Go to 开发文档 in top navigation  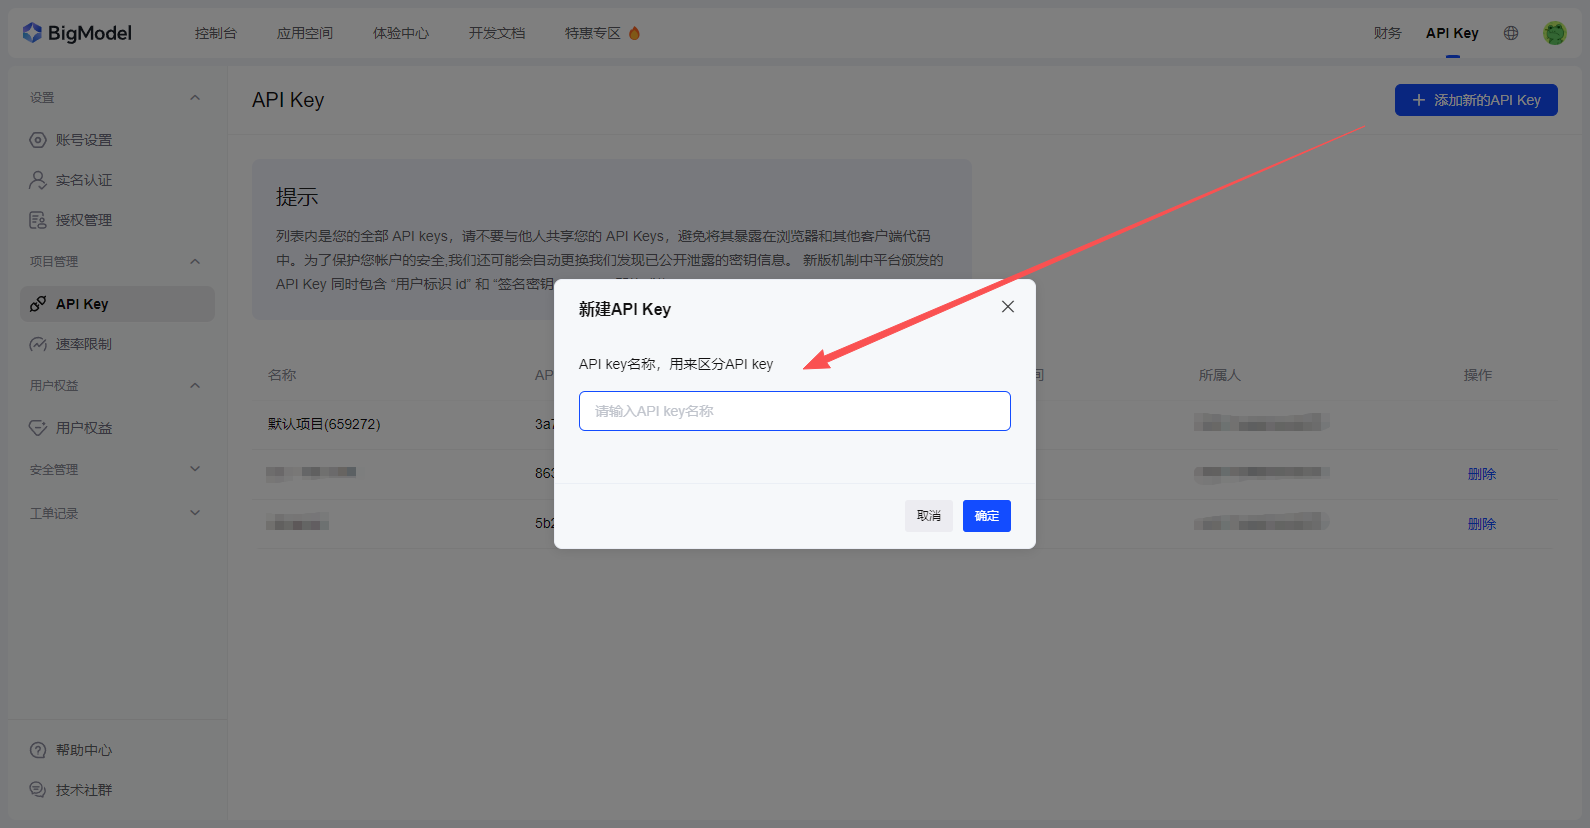click(x=496, y=33)
